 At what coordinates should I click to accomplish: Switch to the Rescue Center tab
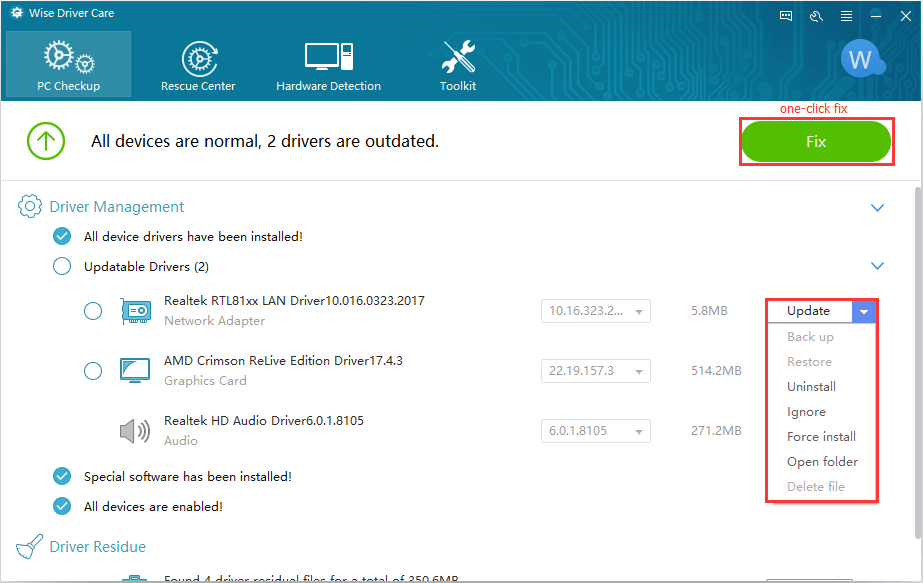[198, 64]
